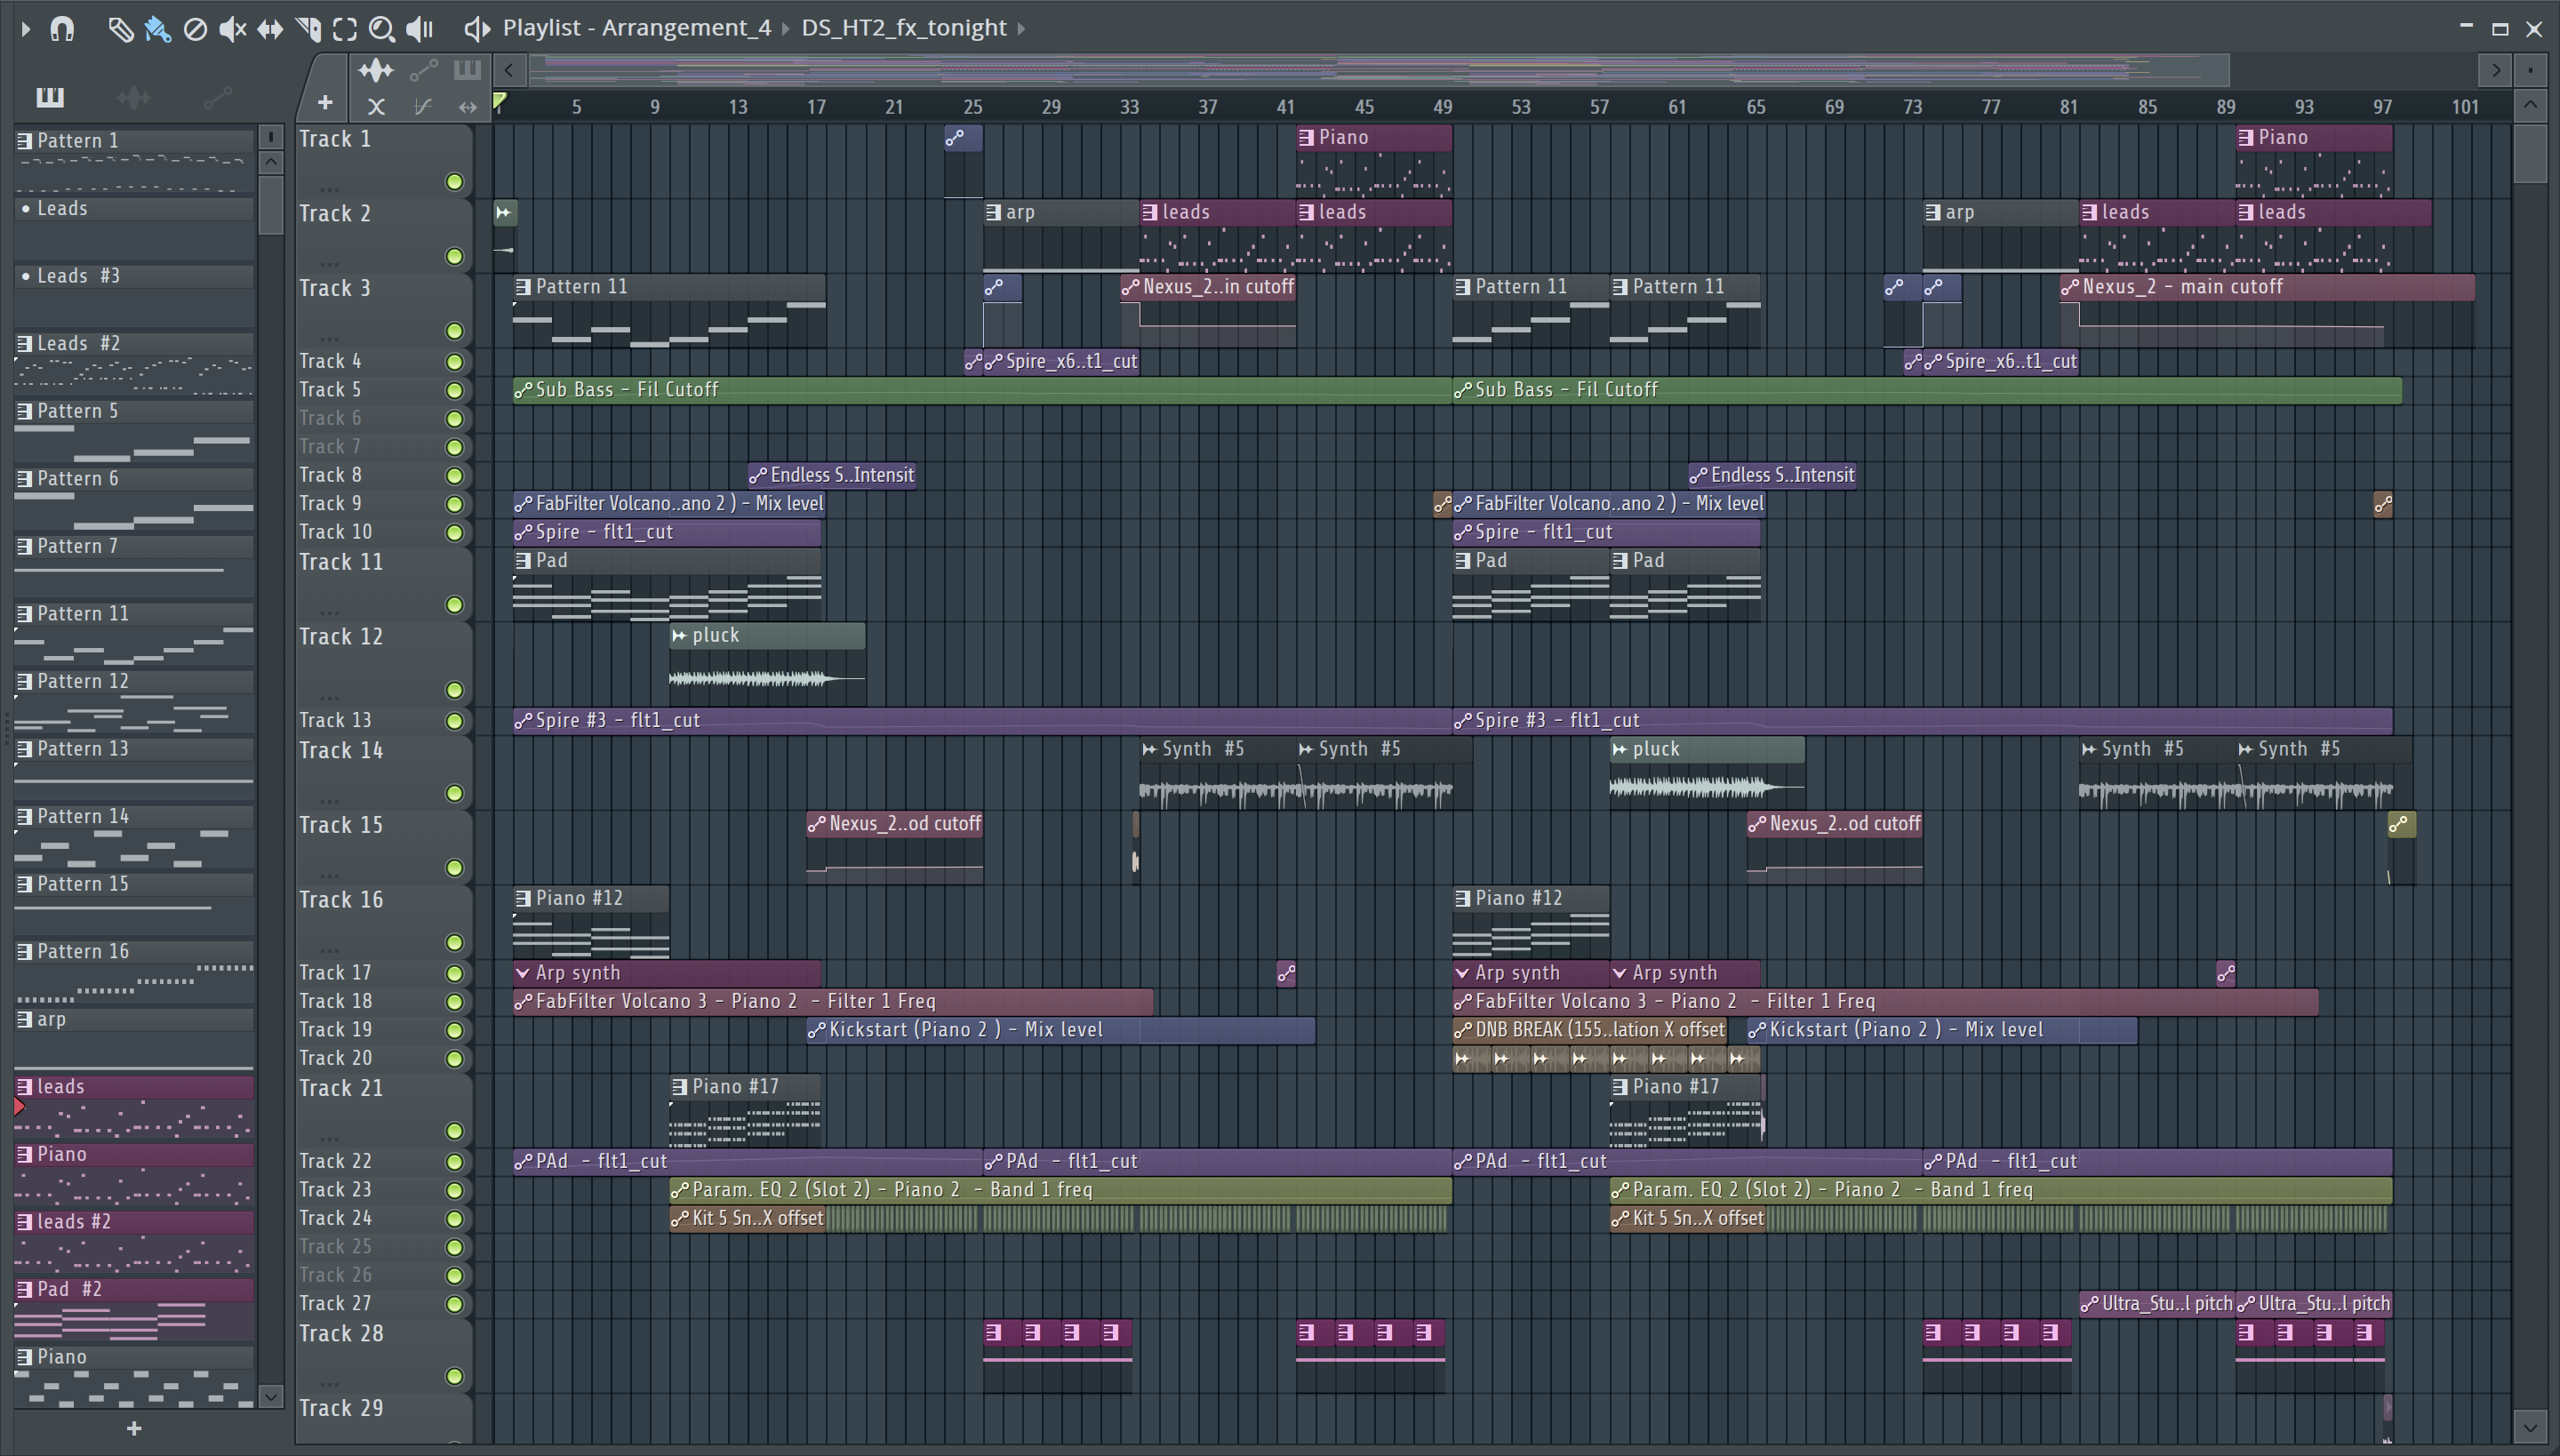Open the first Arp synth clip chevron on Track 17
2560x1456 pixels.
[523, 973]
